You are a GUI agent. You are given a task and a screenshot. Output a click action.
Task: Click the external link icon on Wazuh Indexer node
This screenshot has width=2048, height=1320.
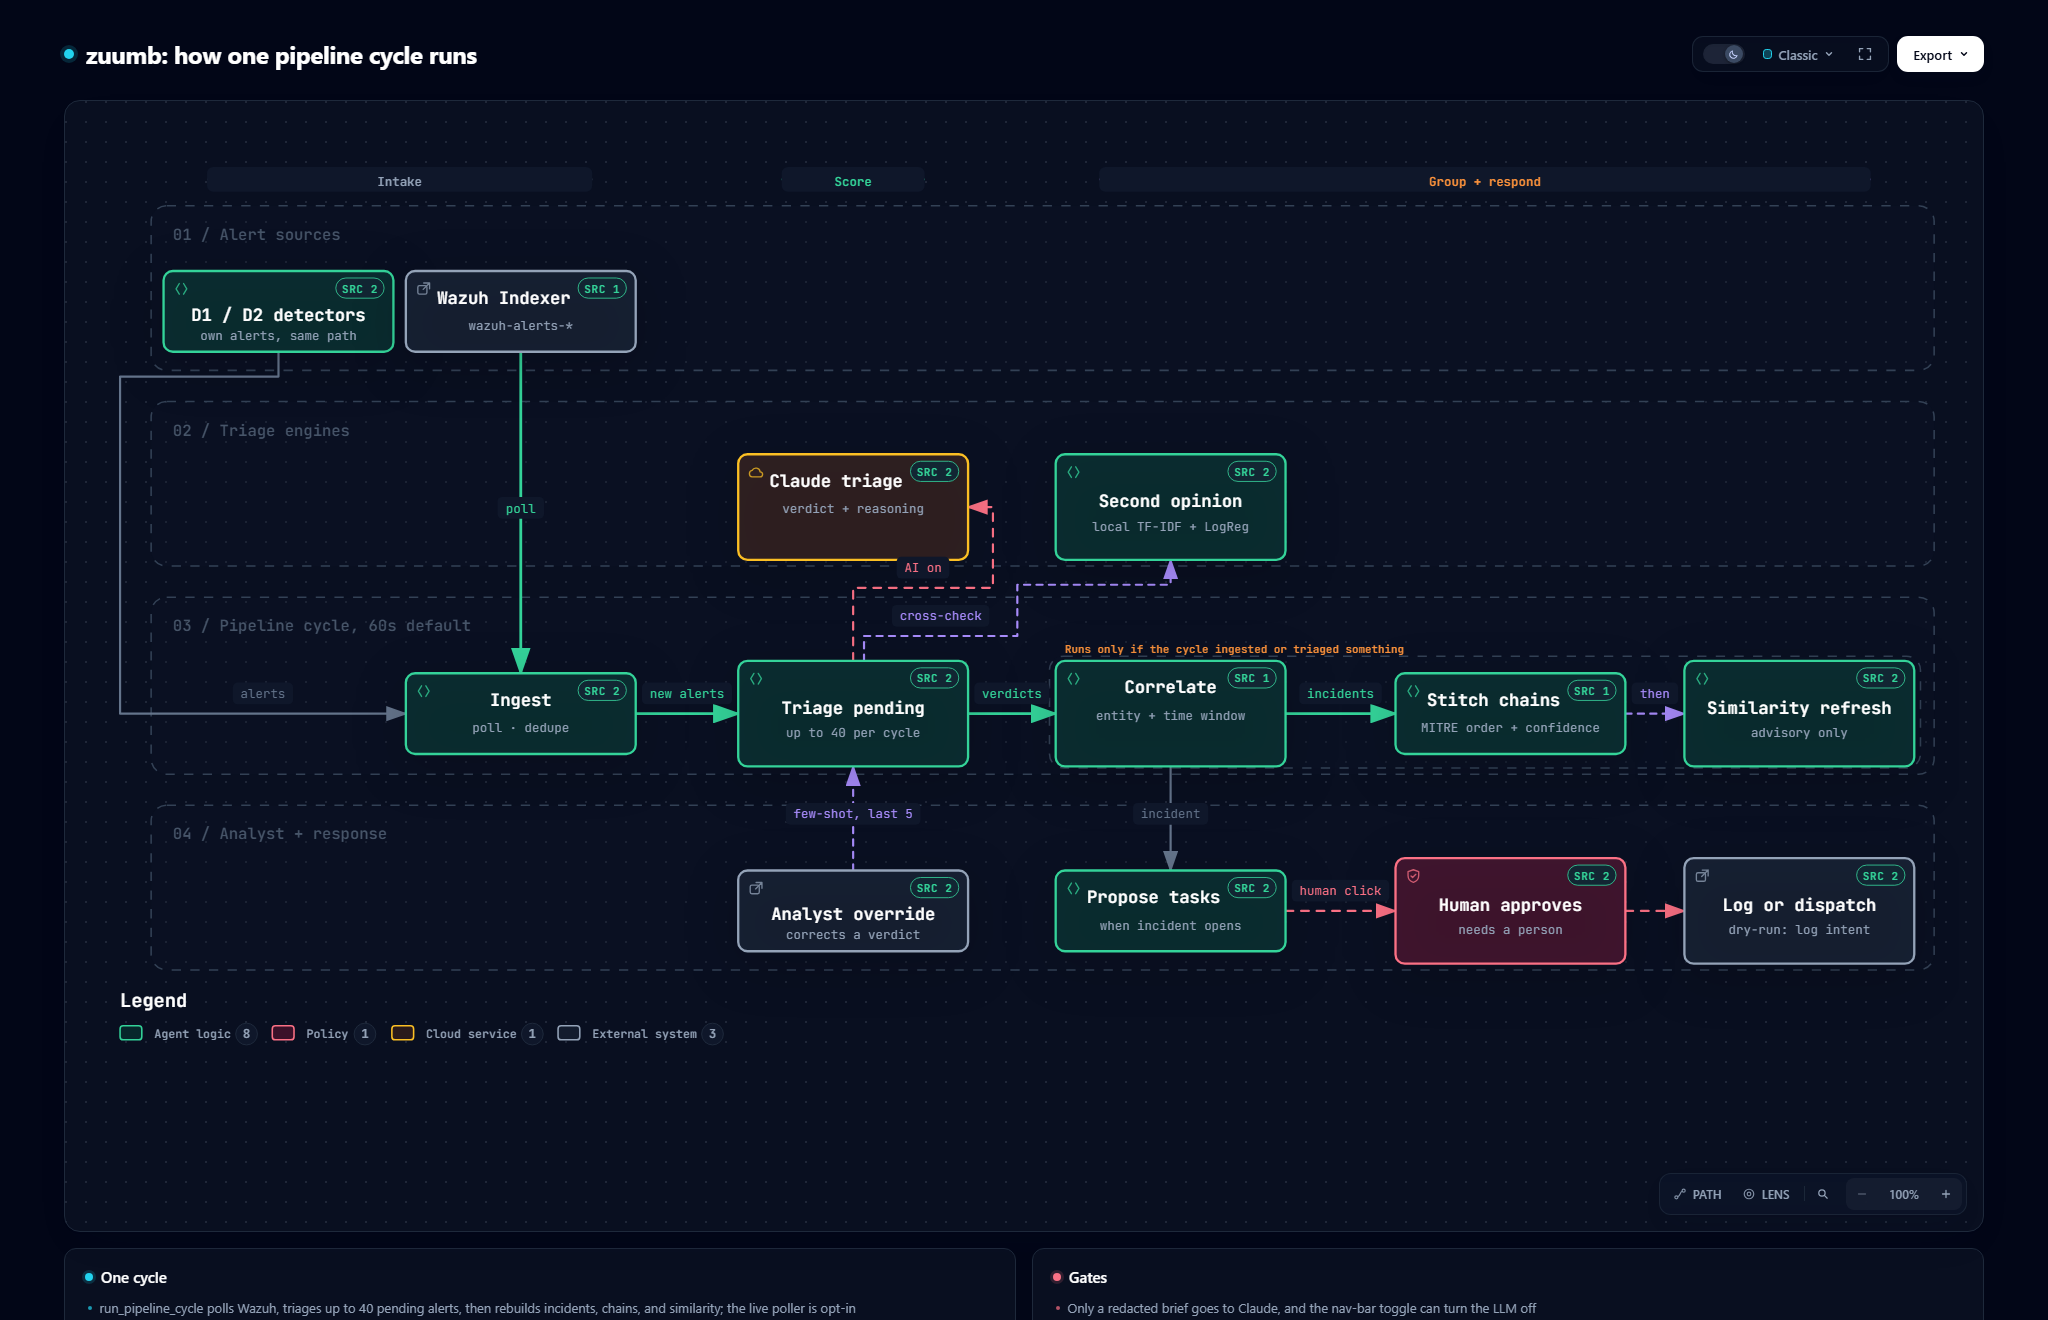[x=423, y=288]
